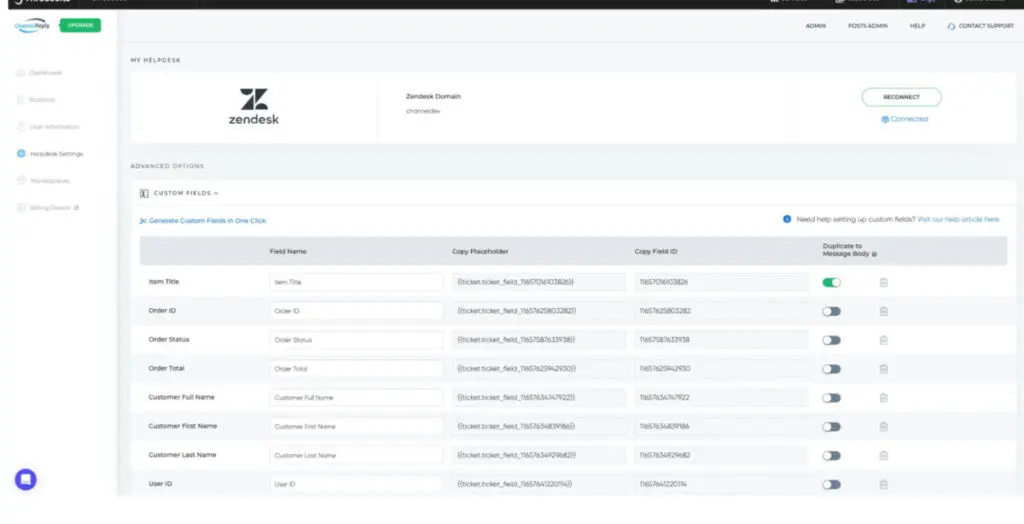Open the help article link for custom fields
The width and height of the screenshot is (1024, 524).
(x=958, y=219)
